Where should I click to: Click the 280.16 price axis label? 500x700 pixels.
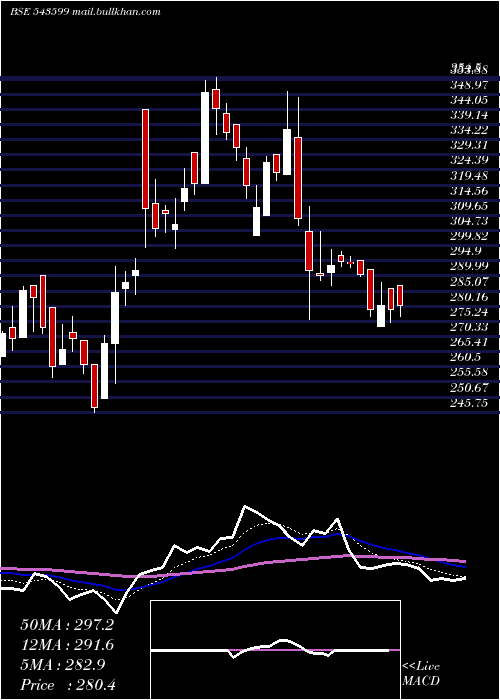click(x=469, y=297)
